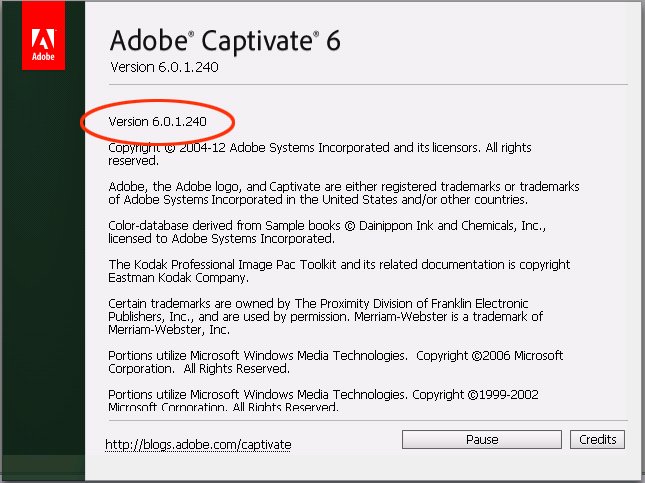Select the version line beneath the title
This screenshot has width=645, height=483.
click(164, 67)
